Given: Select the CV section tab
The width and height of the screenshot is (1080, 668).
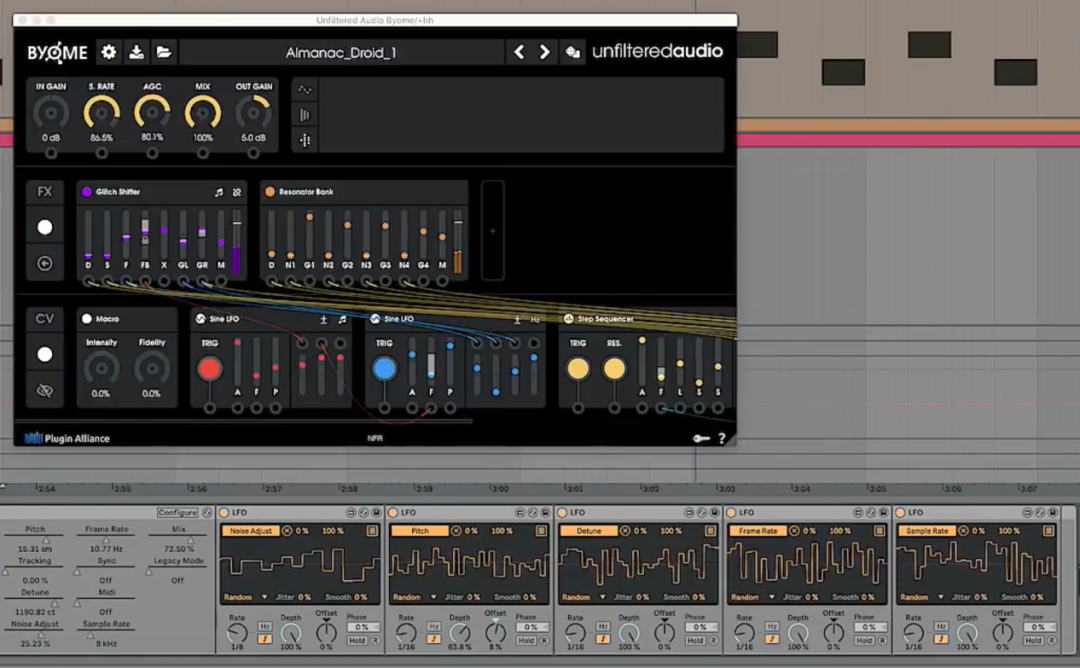Looking at the screenshot, I should (45, 319).
